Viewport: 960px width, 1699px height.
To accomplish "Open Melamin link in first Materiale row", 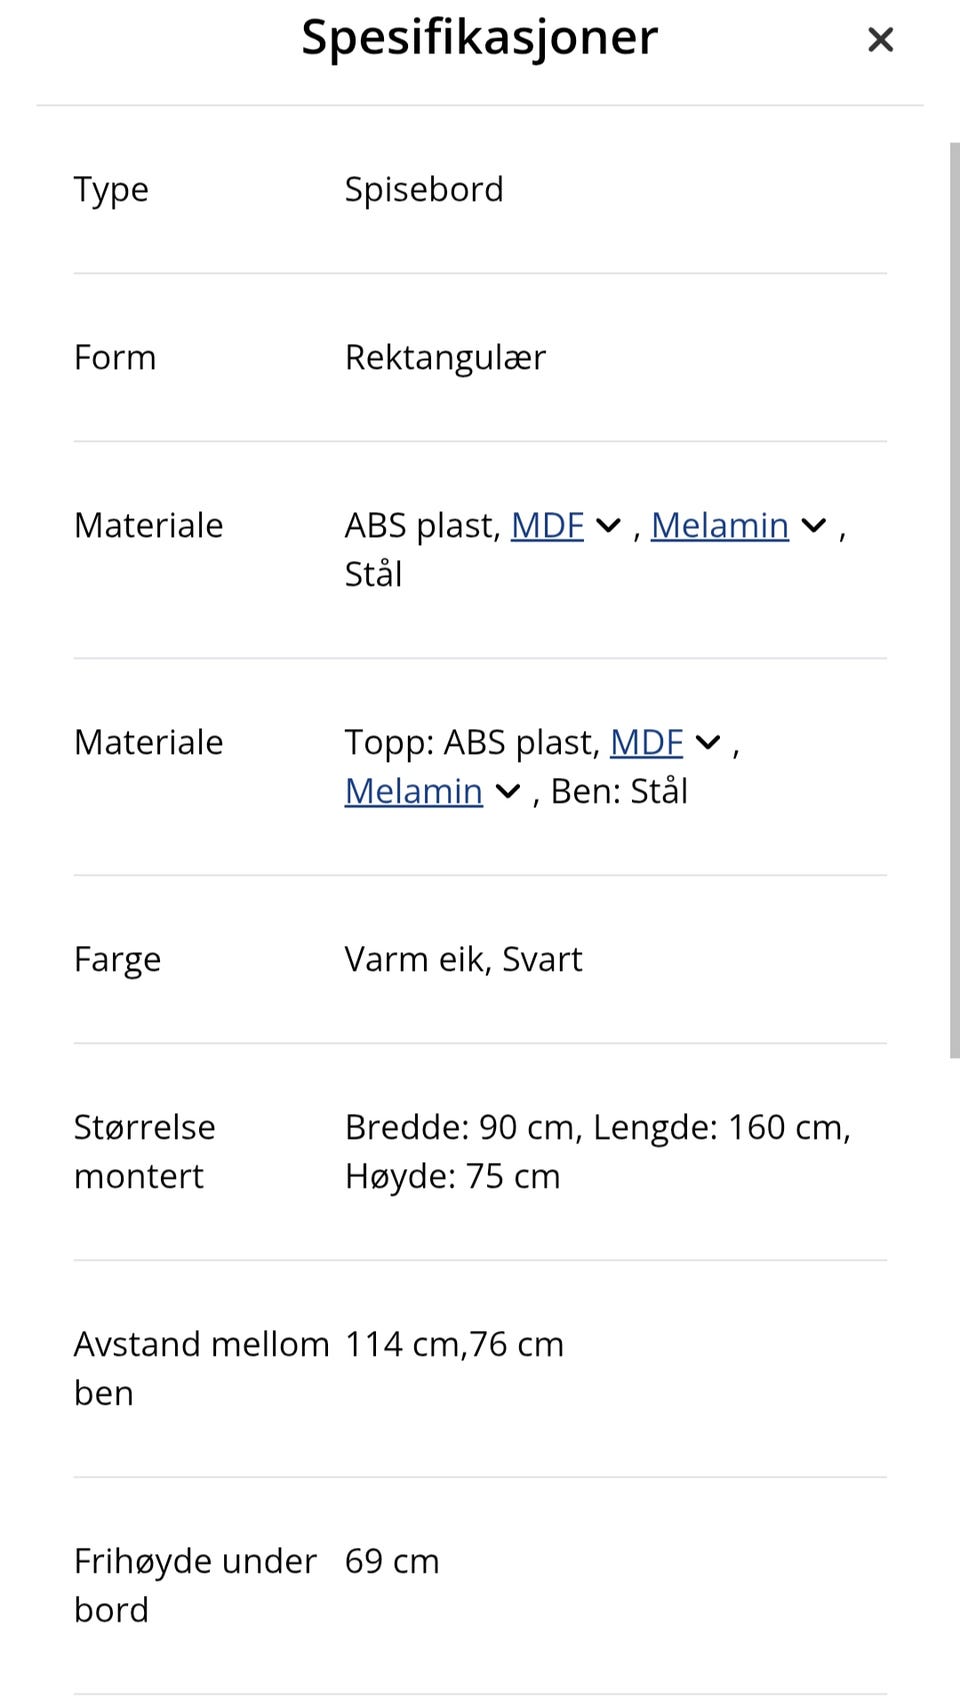I will [x=720, y=525].
